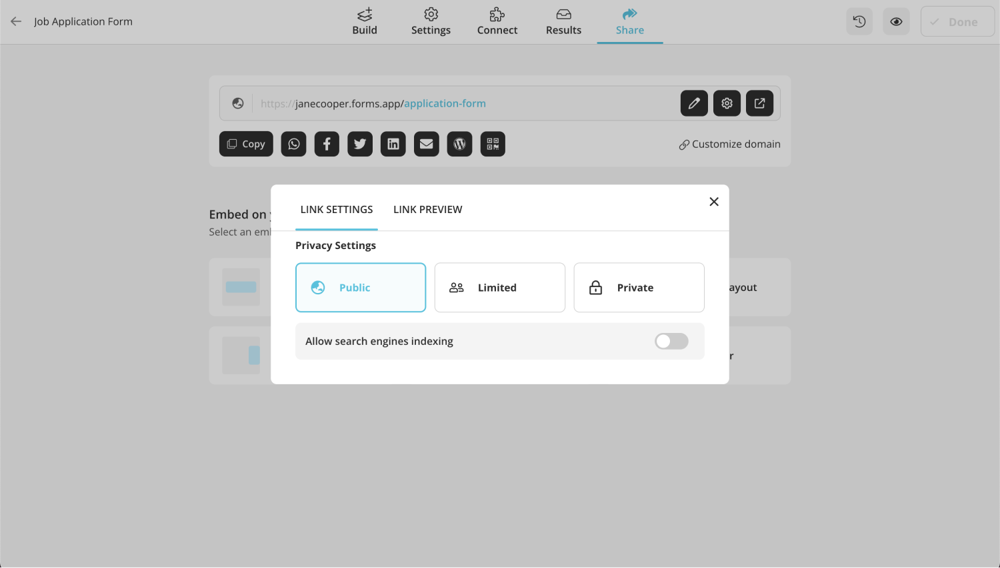Share form on Facebook
This screenshot has height=568, width=1000.
click(x=327, y=144)
